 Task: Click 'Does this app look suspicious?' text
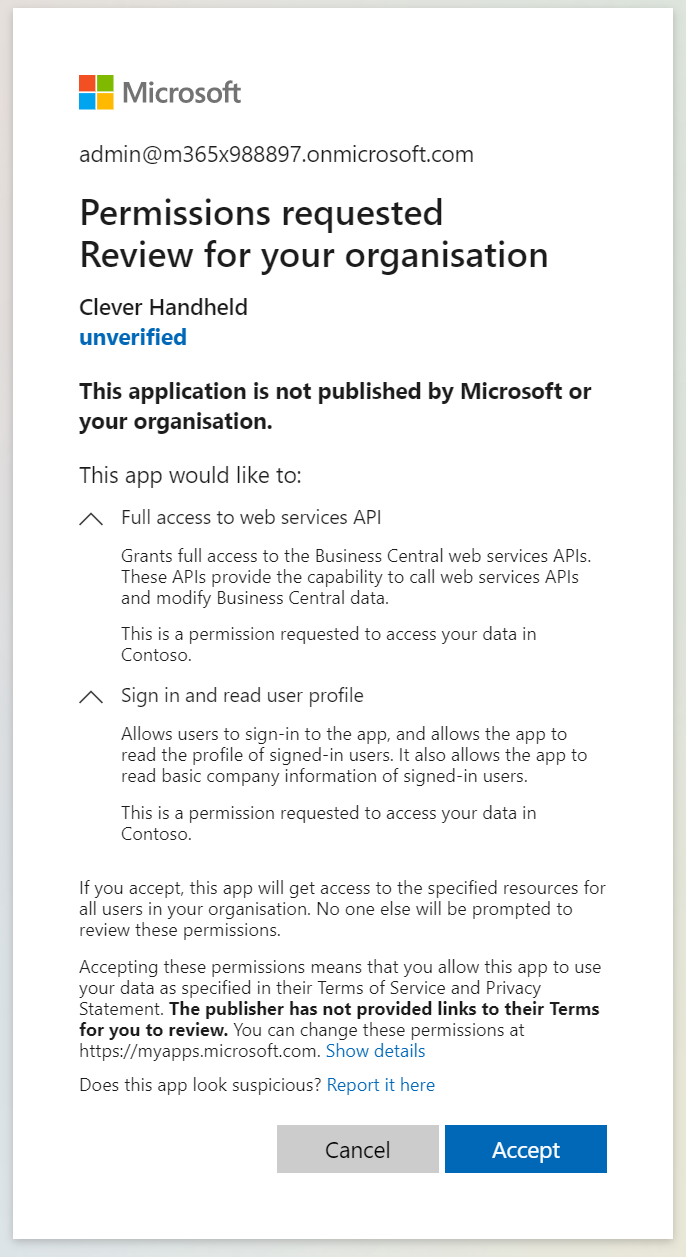tap(200, 1085)
